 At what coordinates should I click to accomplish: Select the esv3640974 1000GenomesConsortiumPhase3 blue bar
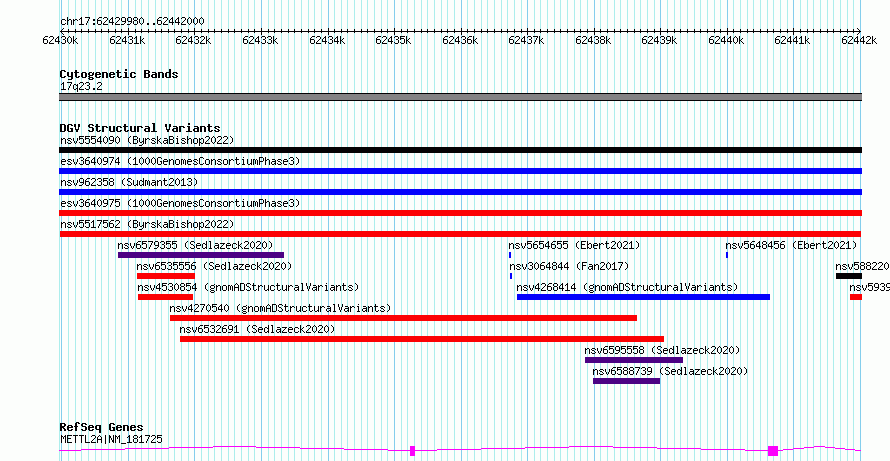click(x=460, y=171)
